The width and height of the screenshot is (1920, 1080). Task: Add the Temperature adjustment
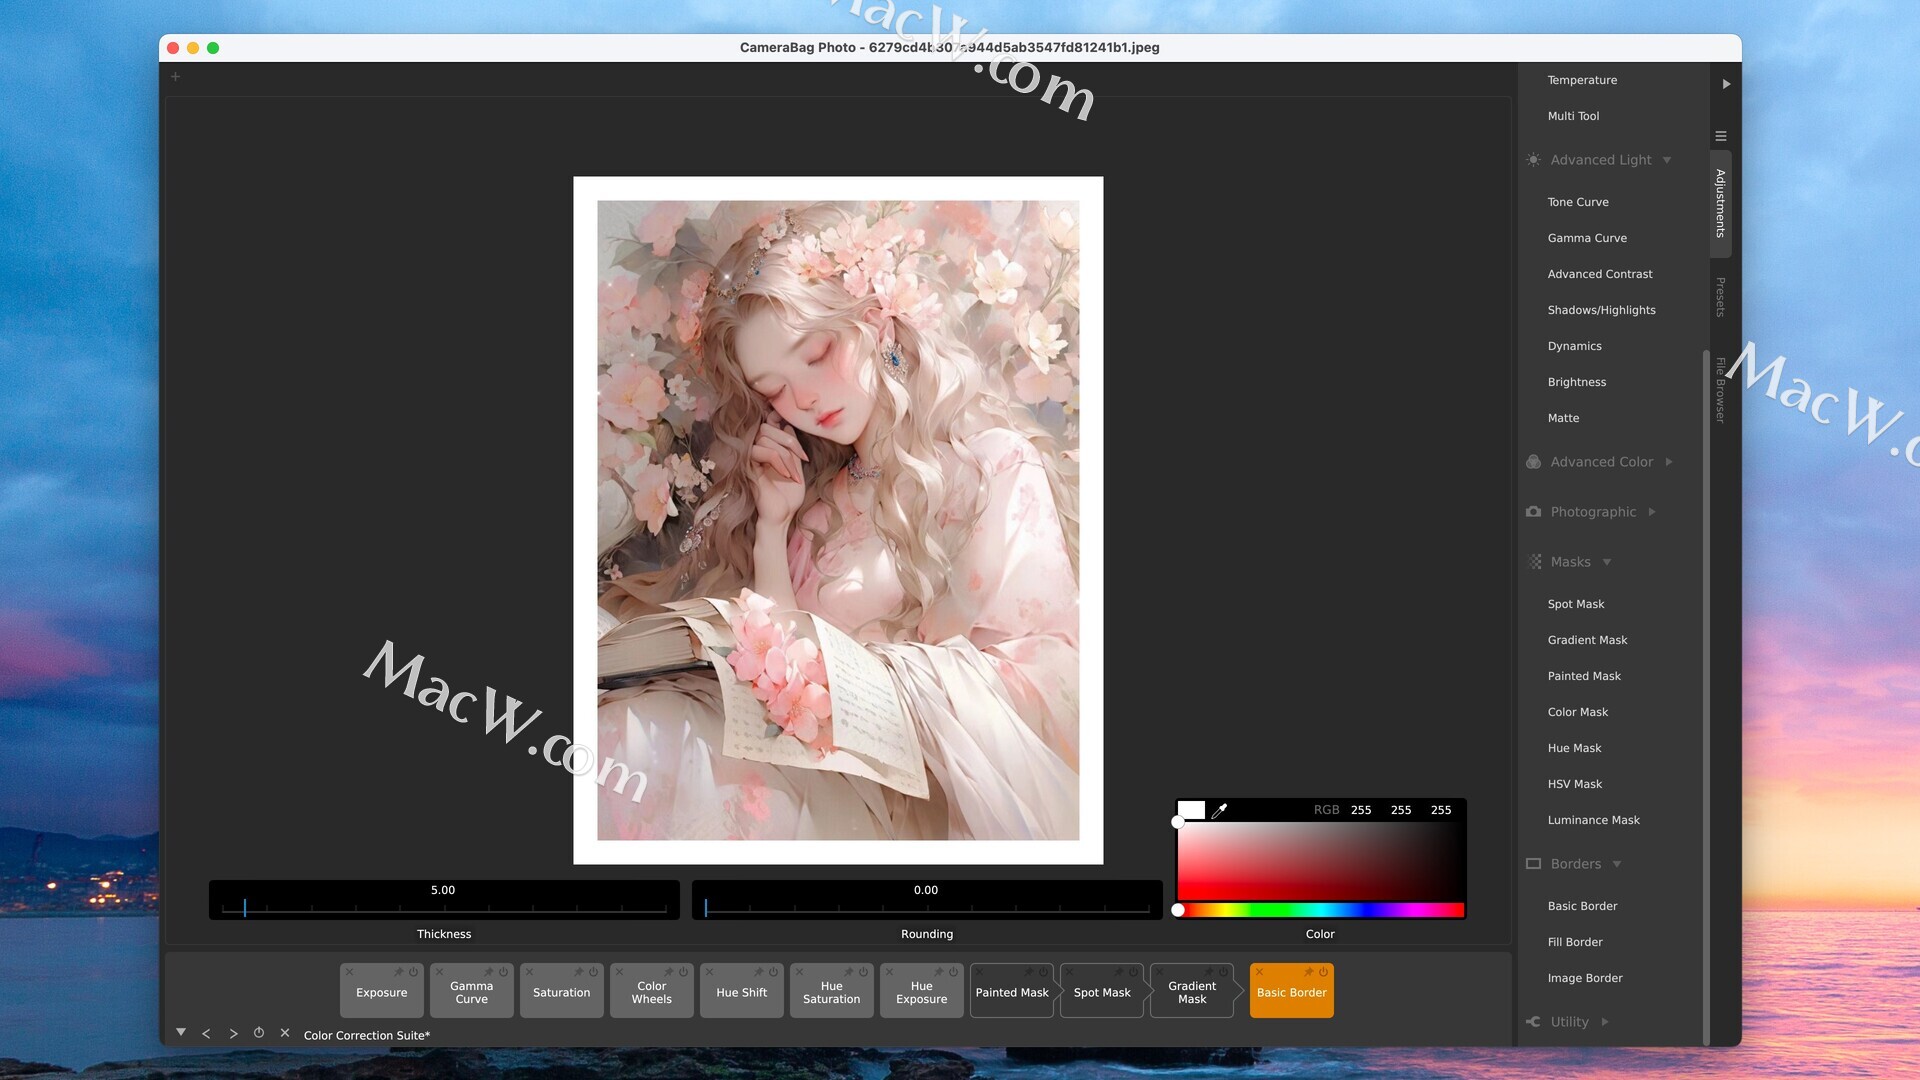1582,80
